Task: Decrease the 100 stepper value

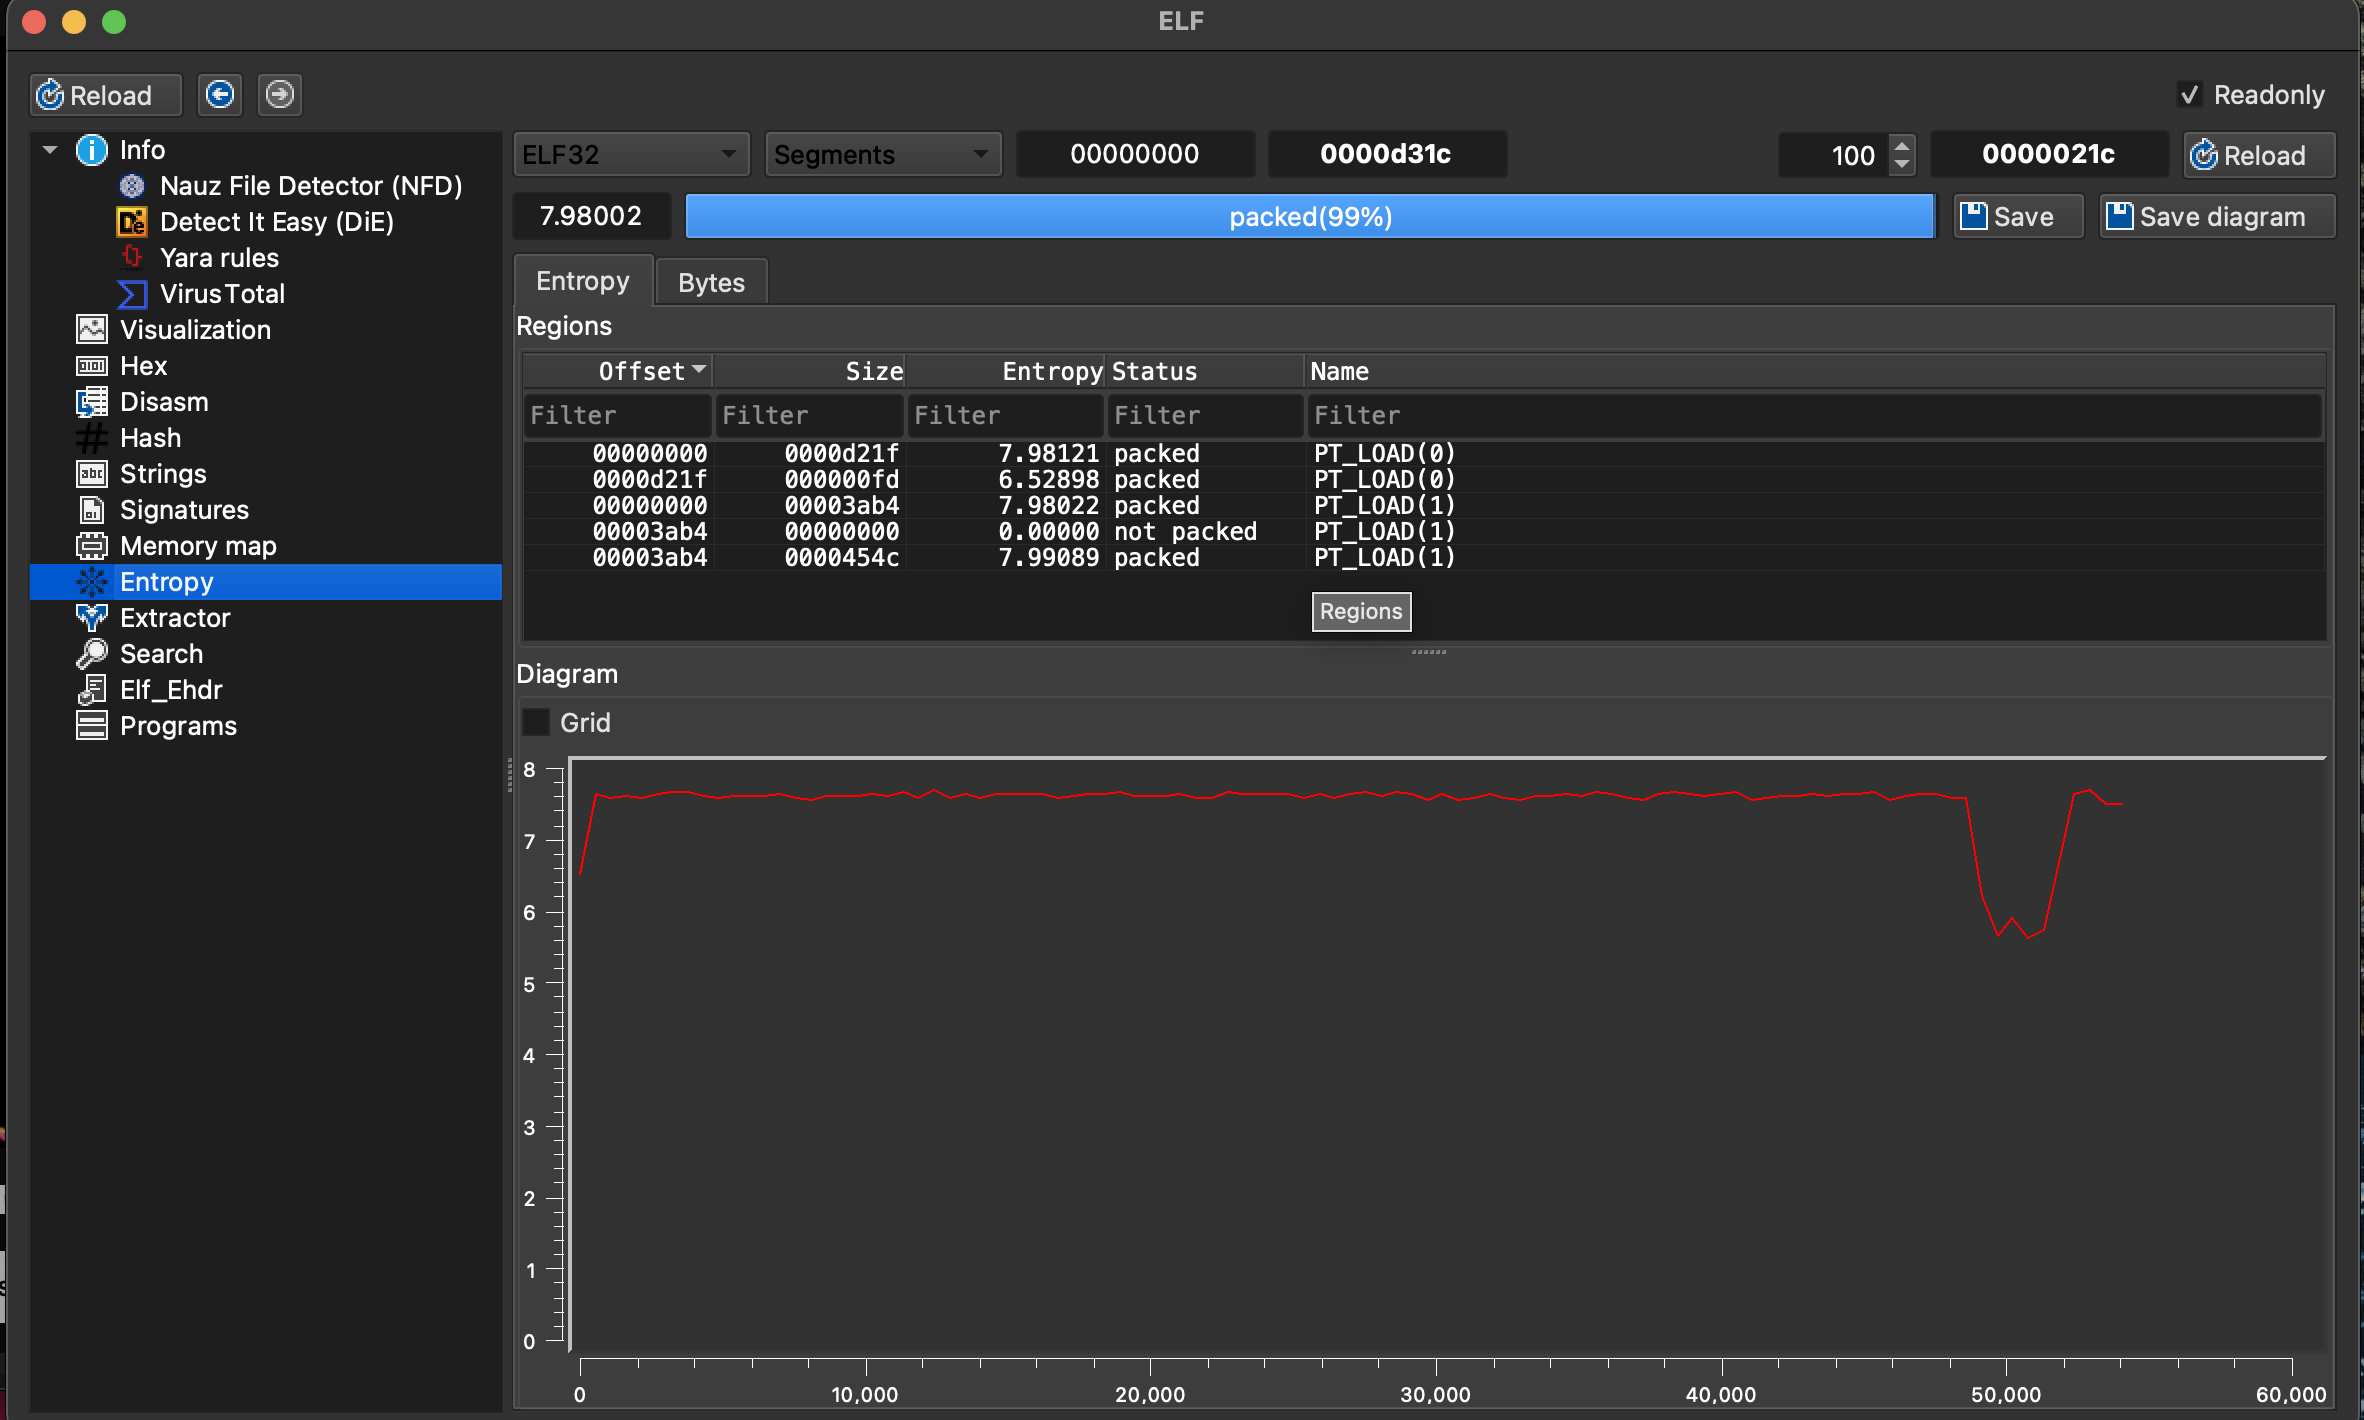Action: (x=1902, y=165)
